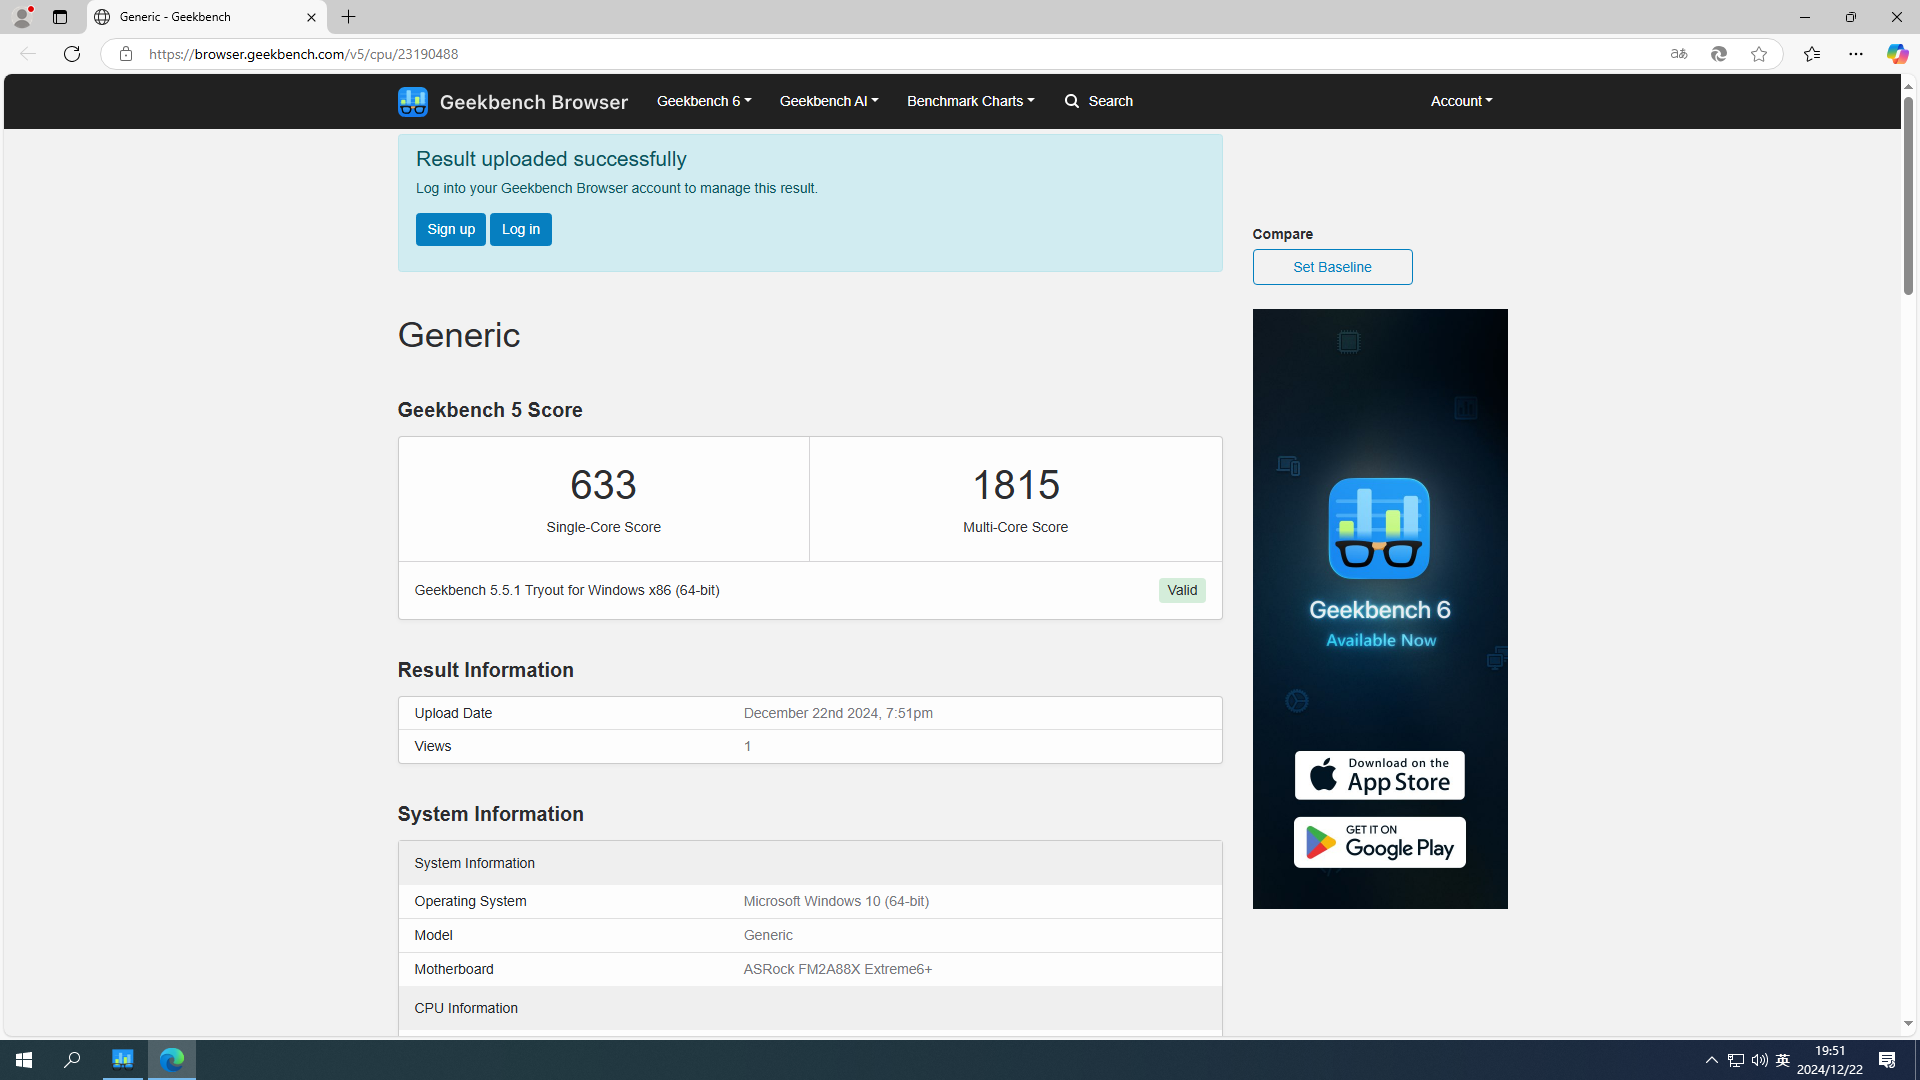This screenshot has height=1080, width=1920.
Task: Open the notification center icon
Action: click(1887, 1060)
